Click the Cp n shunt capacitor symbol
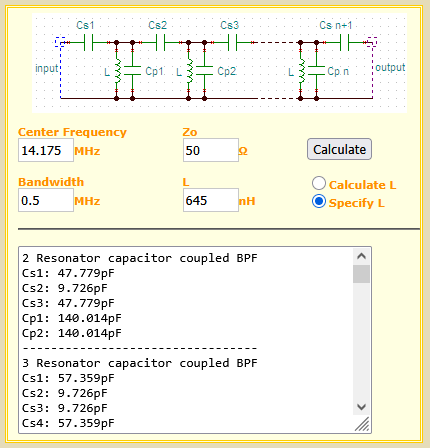Screen dimensions: 430x448 click(317, 71)
